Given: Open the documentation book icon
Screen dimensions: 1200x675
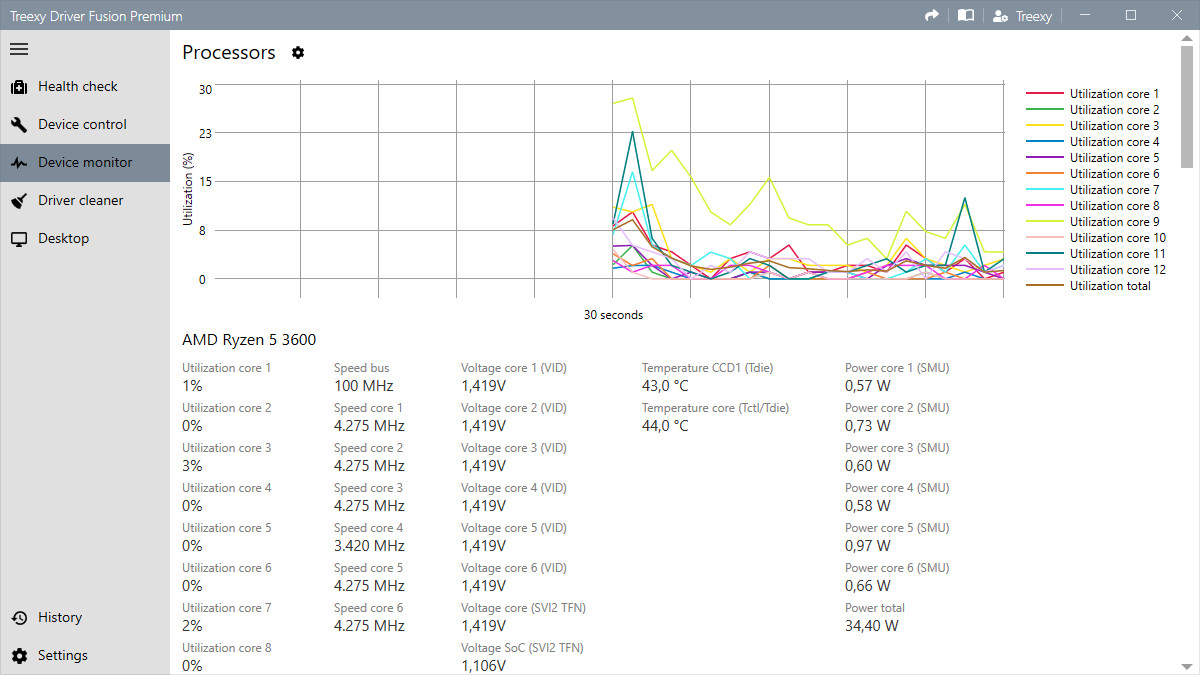Looking at the screenshot, I should point(965,16).
